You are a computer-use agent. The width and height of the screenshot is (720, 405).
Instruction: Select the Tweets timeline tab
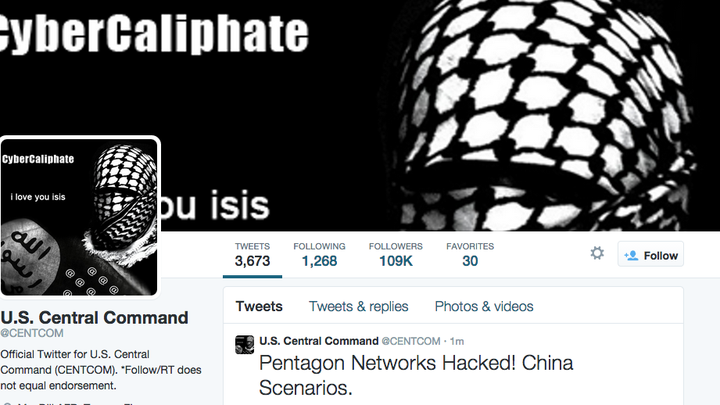[x=259, y=306]
